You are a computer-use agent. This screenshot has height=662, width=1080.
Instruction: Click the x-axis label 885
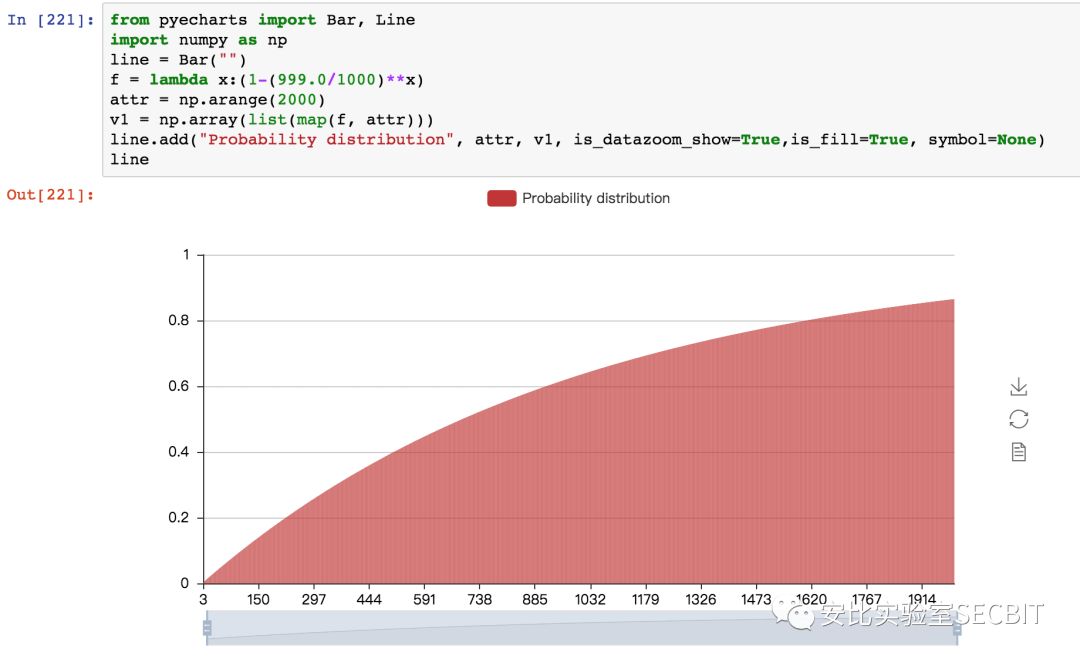pyautogui.click(x=534, y=599)
